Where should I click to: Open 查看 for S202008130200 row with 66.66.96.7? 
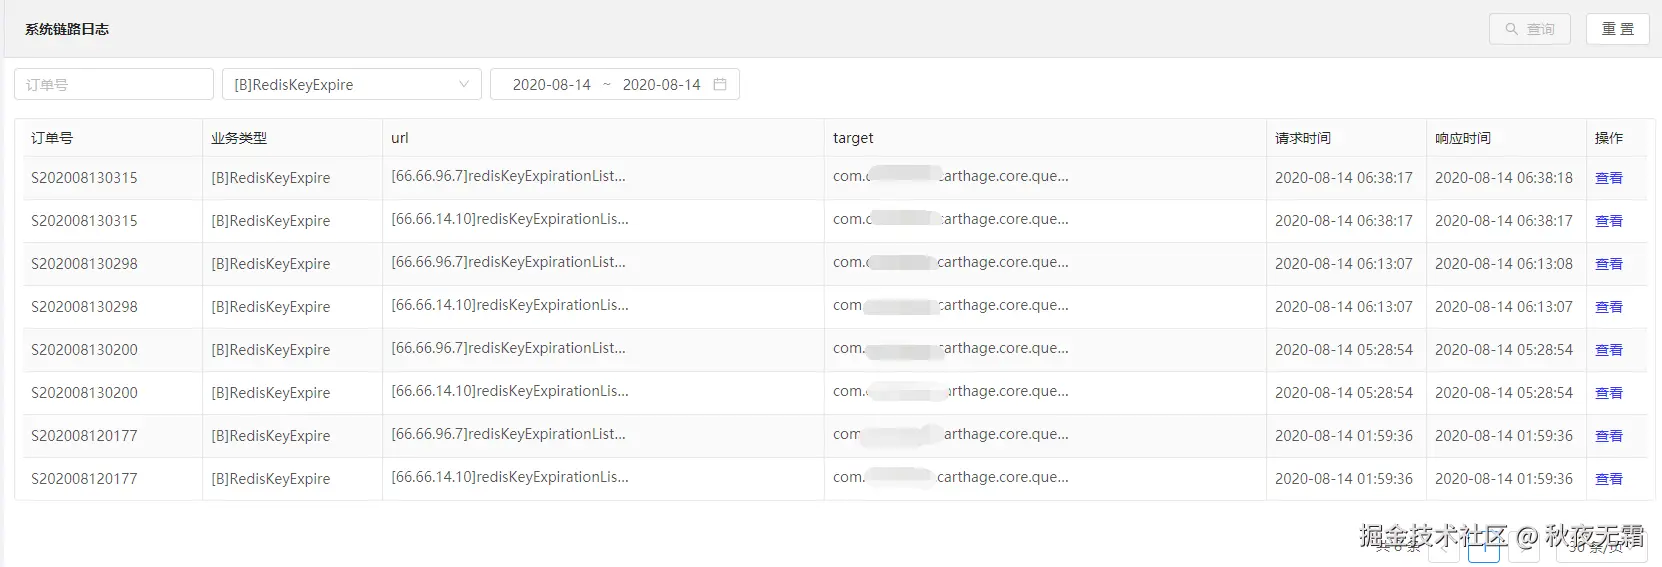click(1609, 350)
